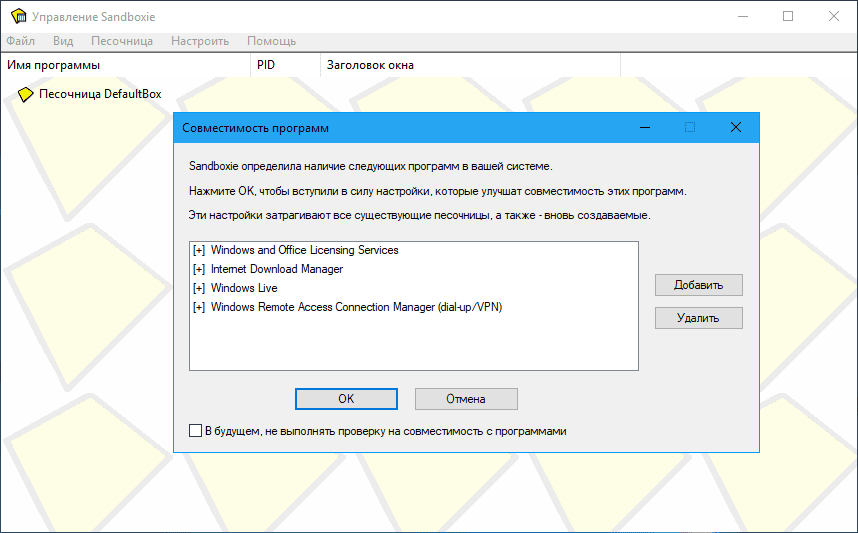Image resolution: width=858 pixels, height=533 pixels.
Task: Open the Настроить menu
Action: coord(200,41)
